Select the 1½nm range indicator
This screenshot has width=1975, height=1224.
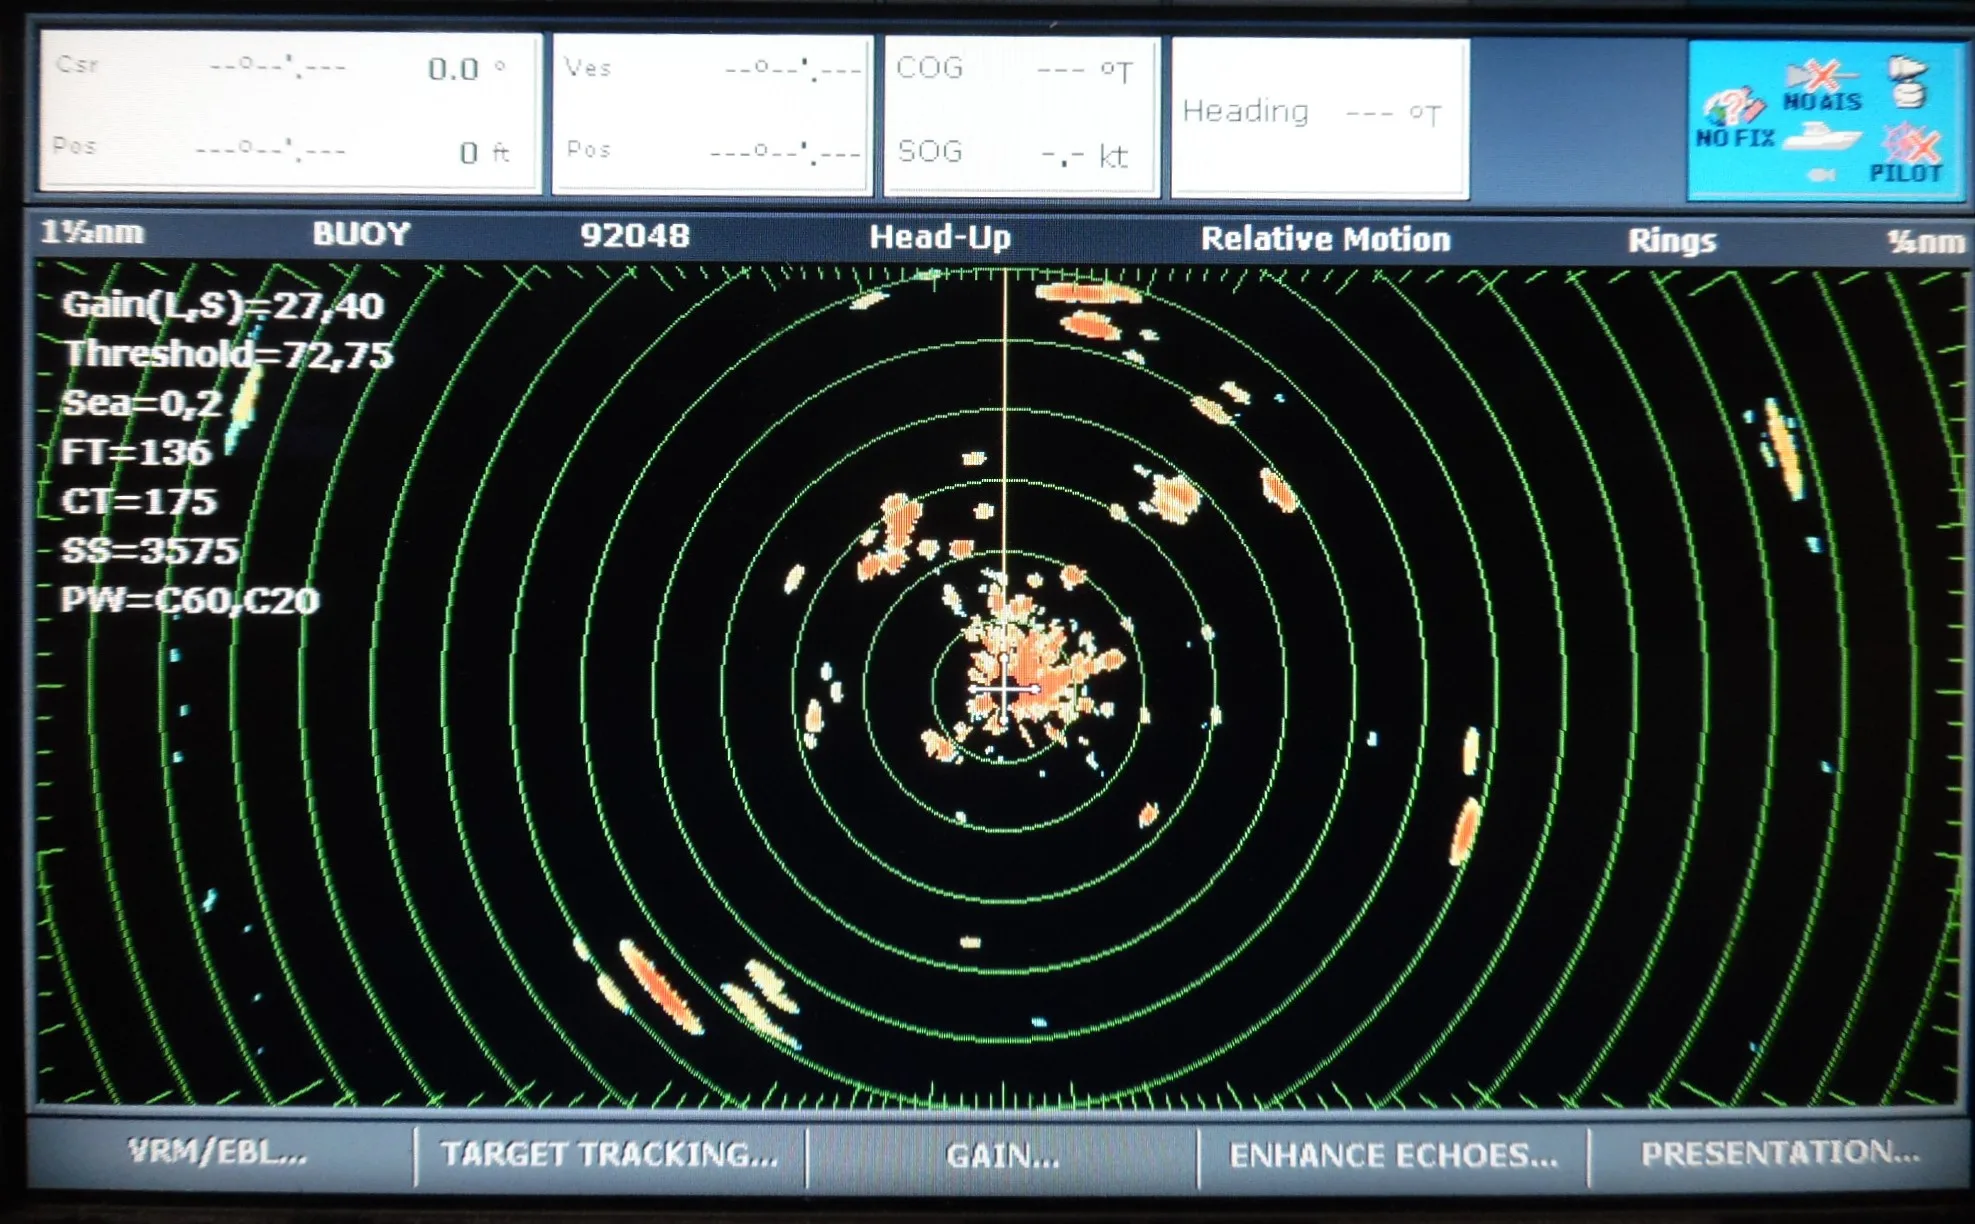coord(92,233)
